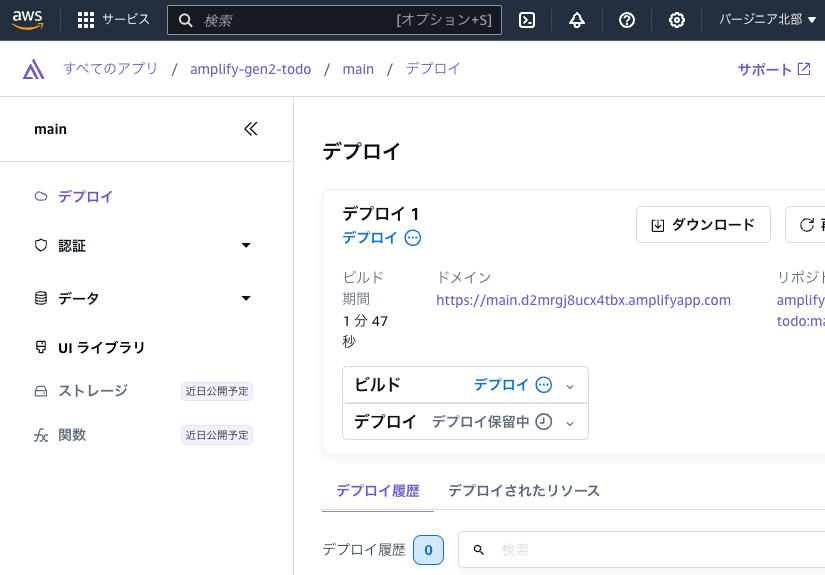The height and width of the screenshot is (575, 825).
Task: Click the clock icon for デプロイ保留中
Action: (x=544, y=422)
